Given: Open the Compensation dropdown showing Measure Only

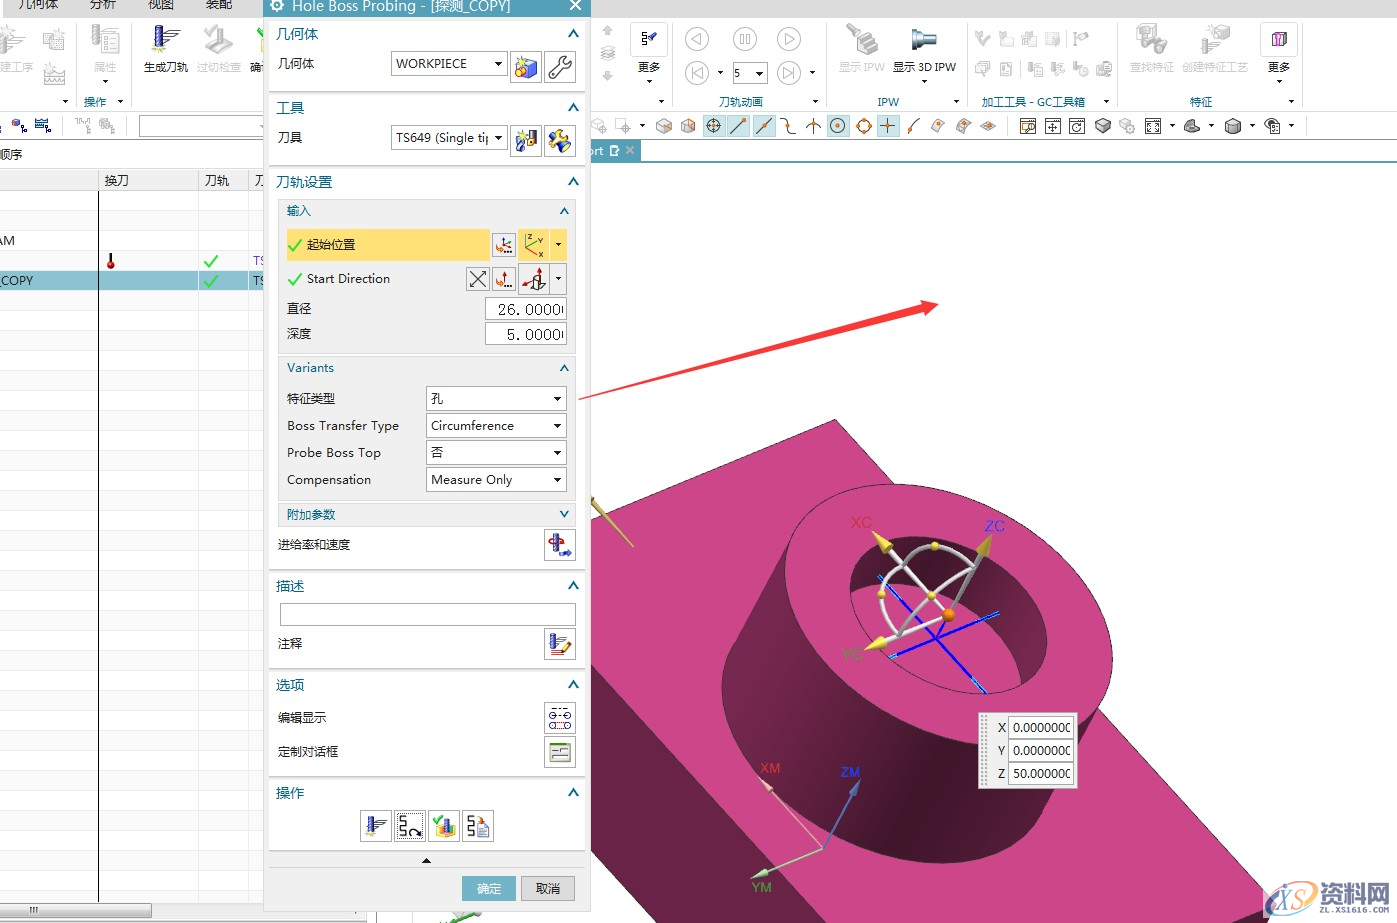Looking at the screenshot, I should coord(496,480).
